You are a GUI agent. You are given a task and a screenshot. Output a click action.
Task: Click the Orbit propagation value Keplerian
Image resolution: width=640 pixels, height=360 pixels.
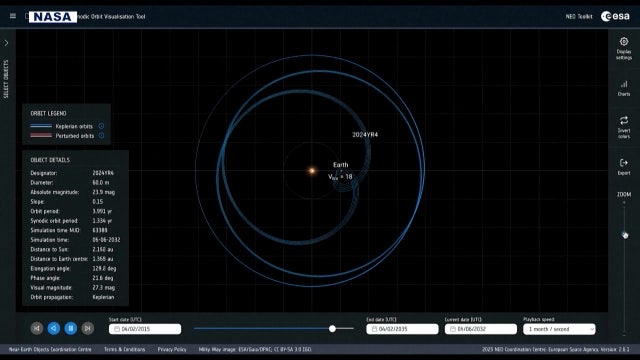point(103,297)
